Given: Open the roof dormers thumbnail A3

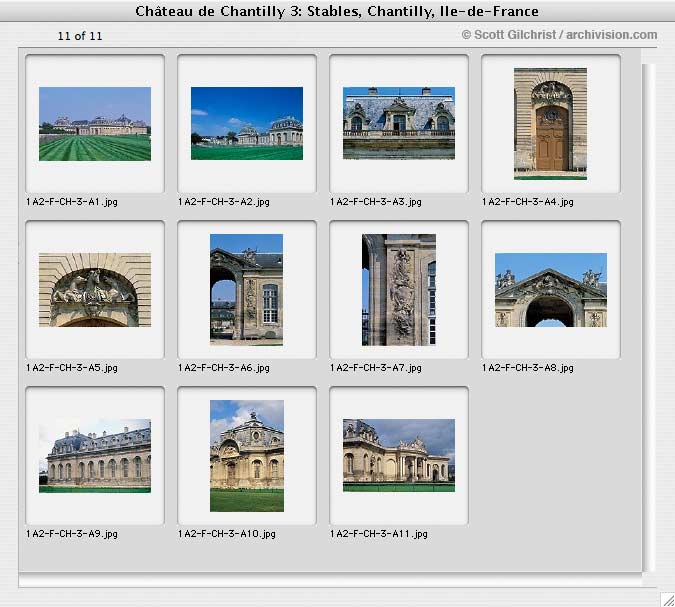Looking at the screenshot, I should click(399, 123).
